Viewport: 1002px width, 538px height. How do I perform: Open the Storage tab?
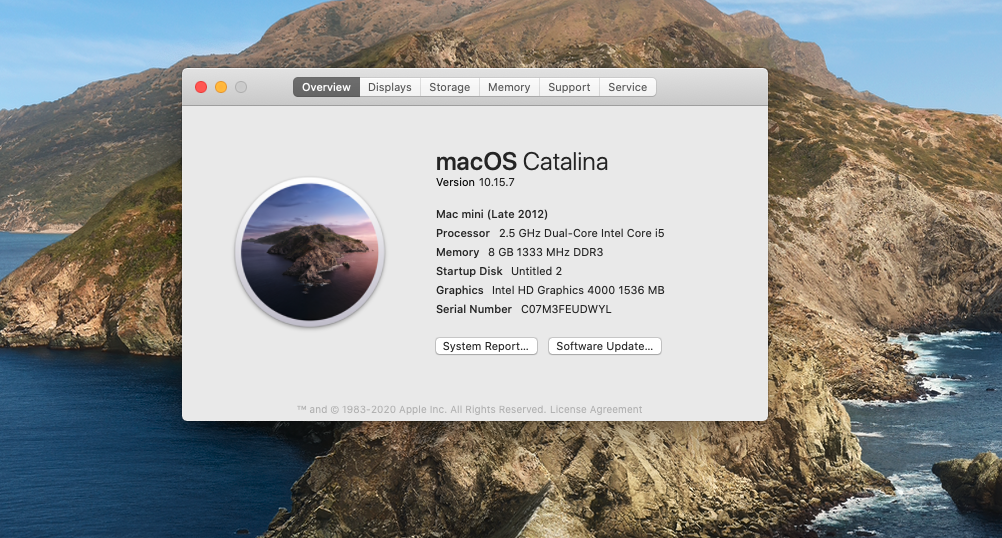pyautogui.click(x=449, y=87)
